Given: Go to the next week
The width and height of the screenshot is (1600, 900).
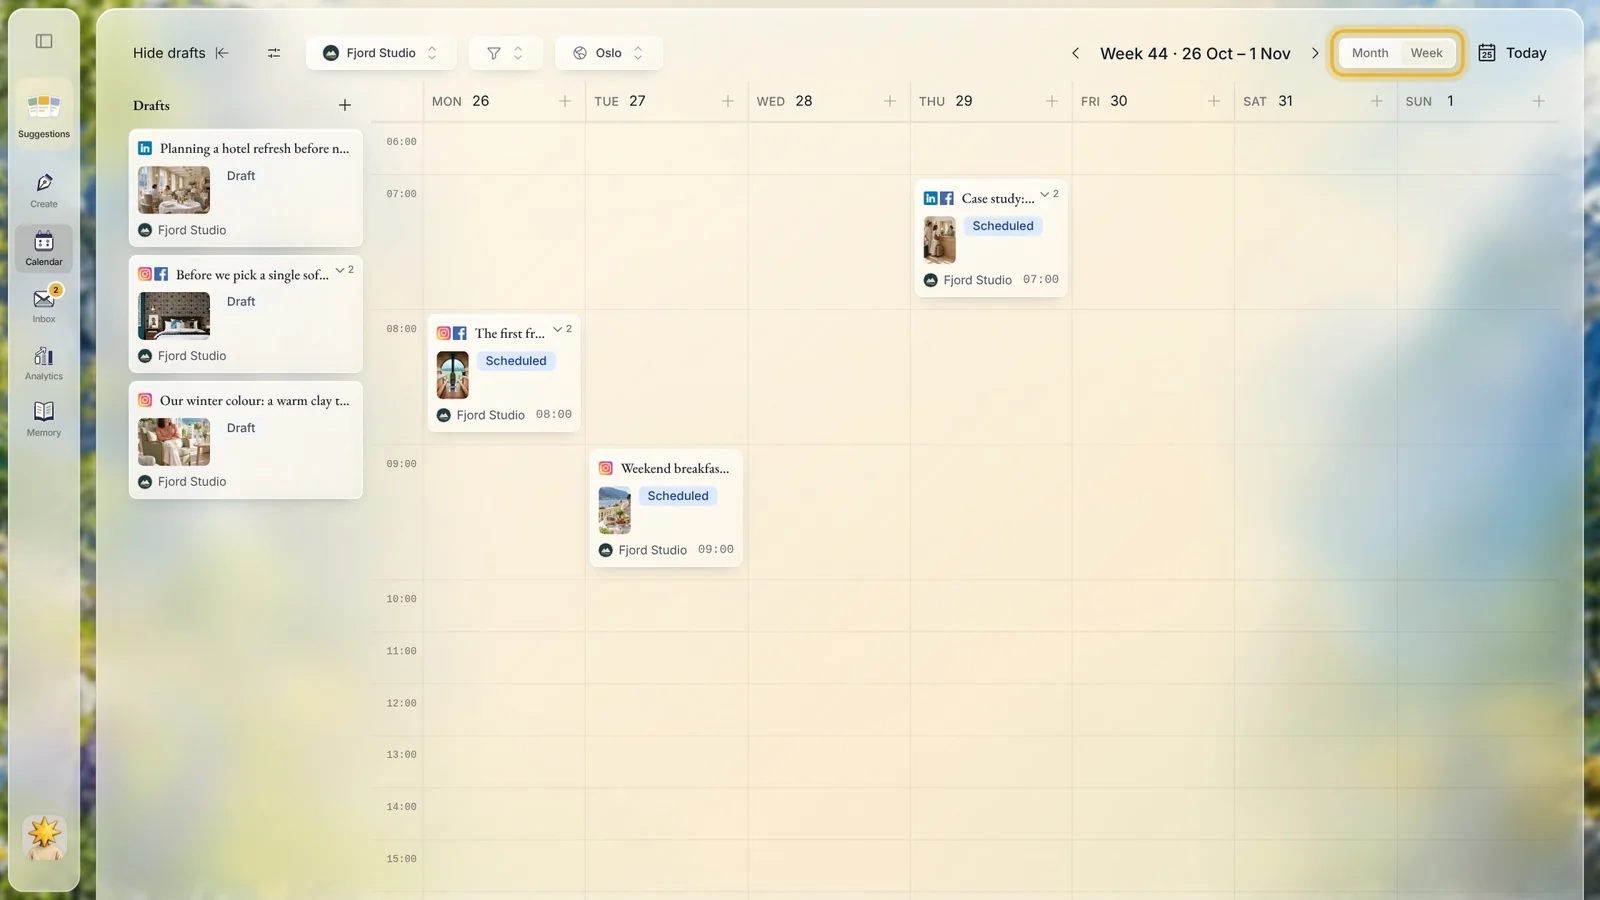Looking at the screenshot, I should click(x=1315, y=53).
